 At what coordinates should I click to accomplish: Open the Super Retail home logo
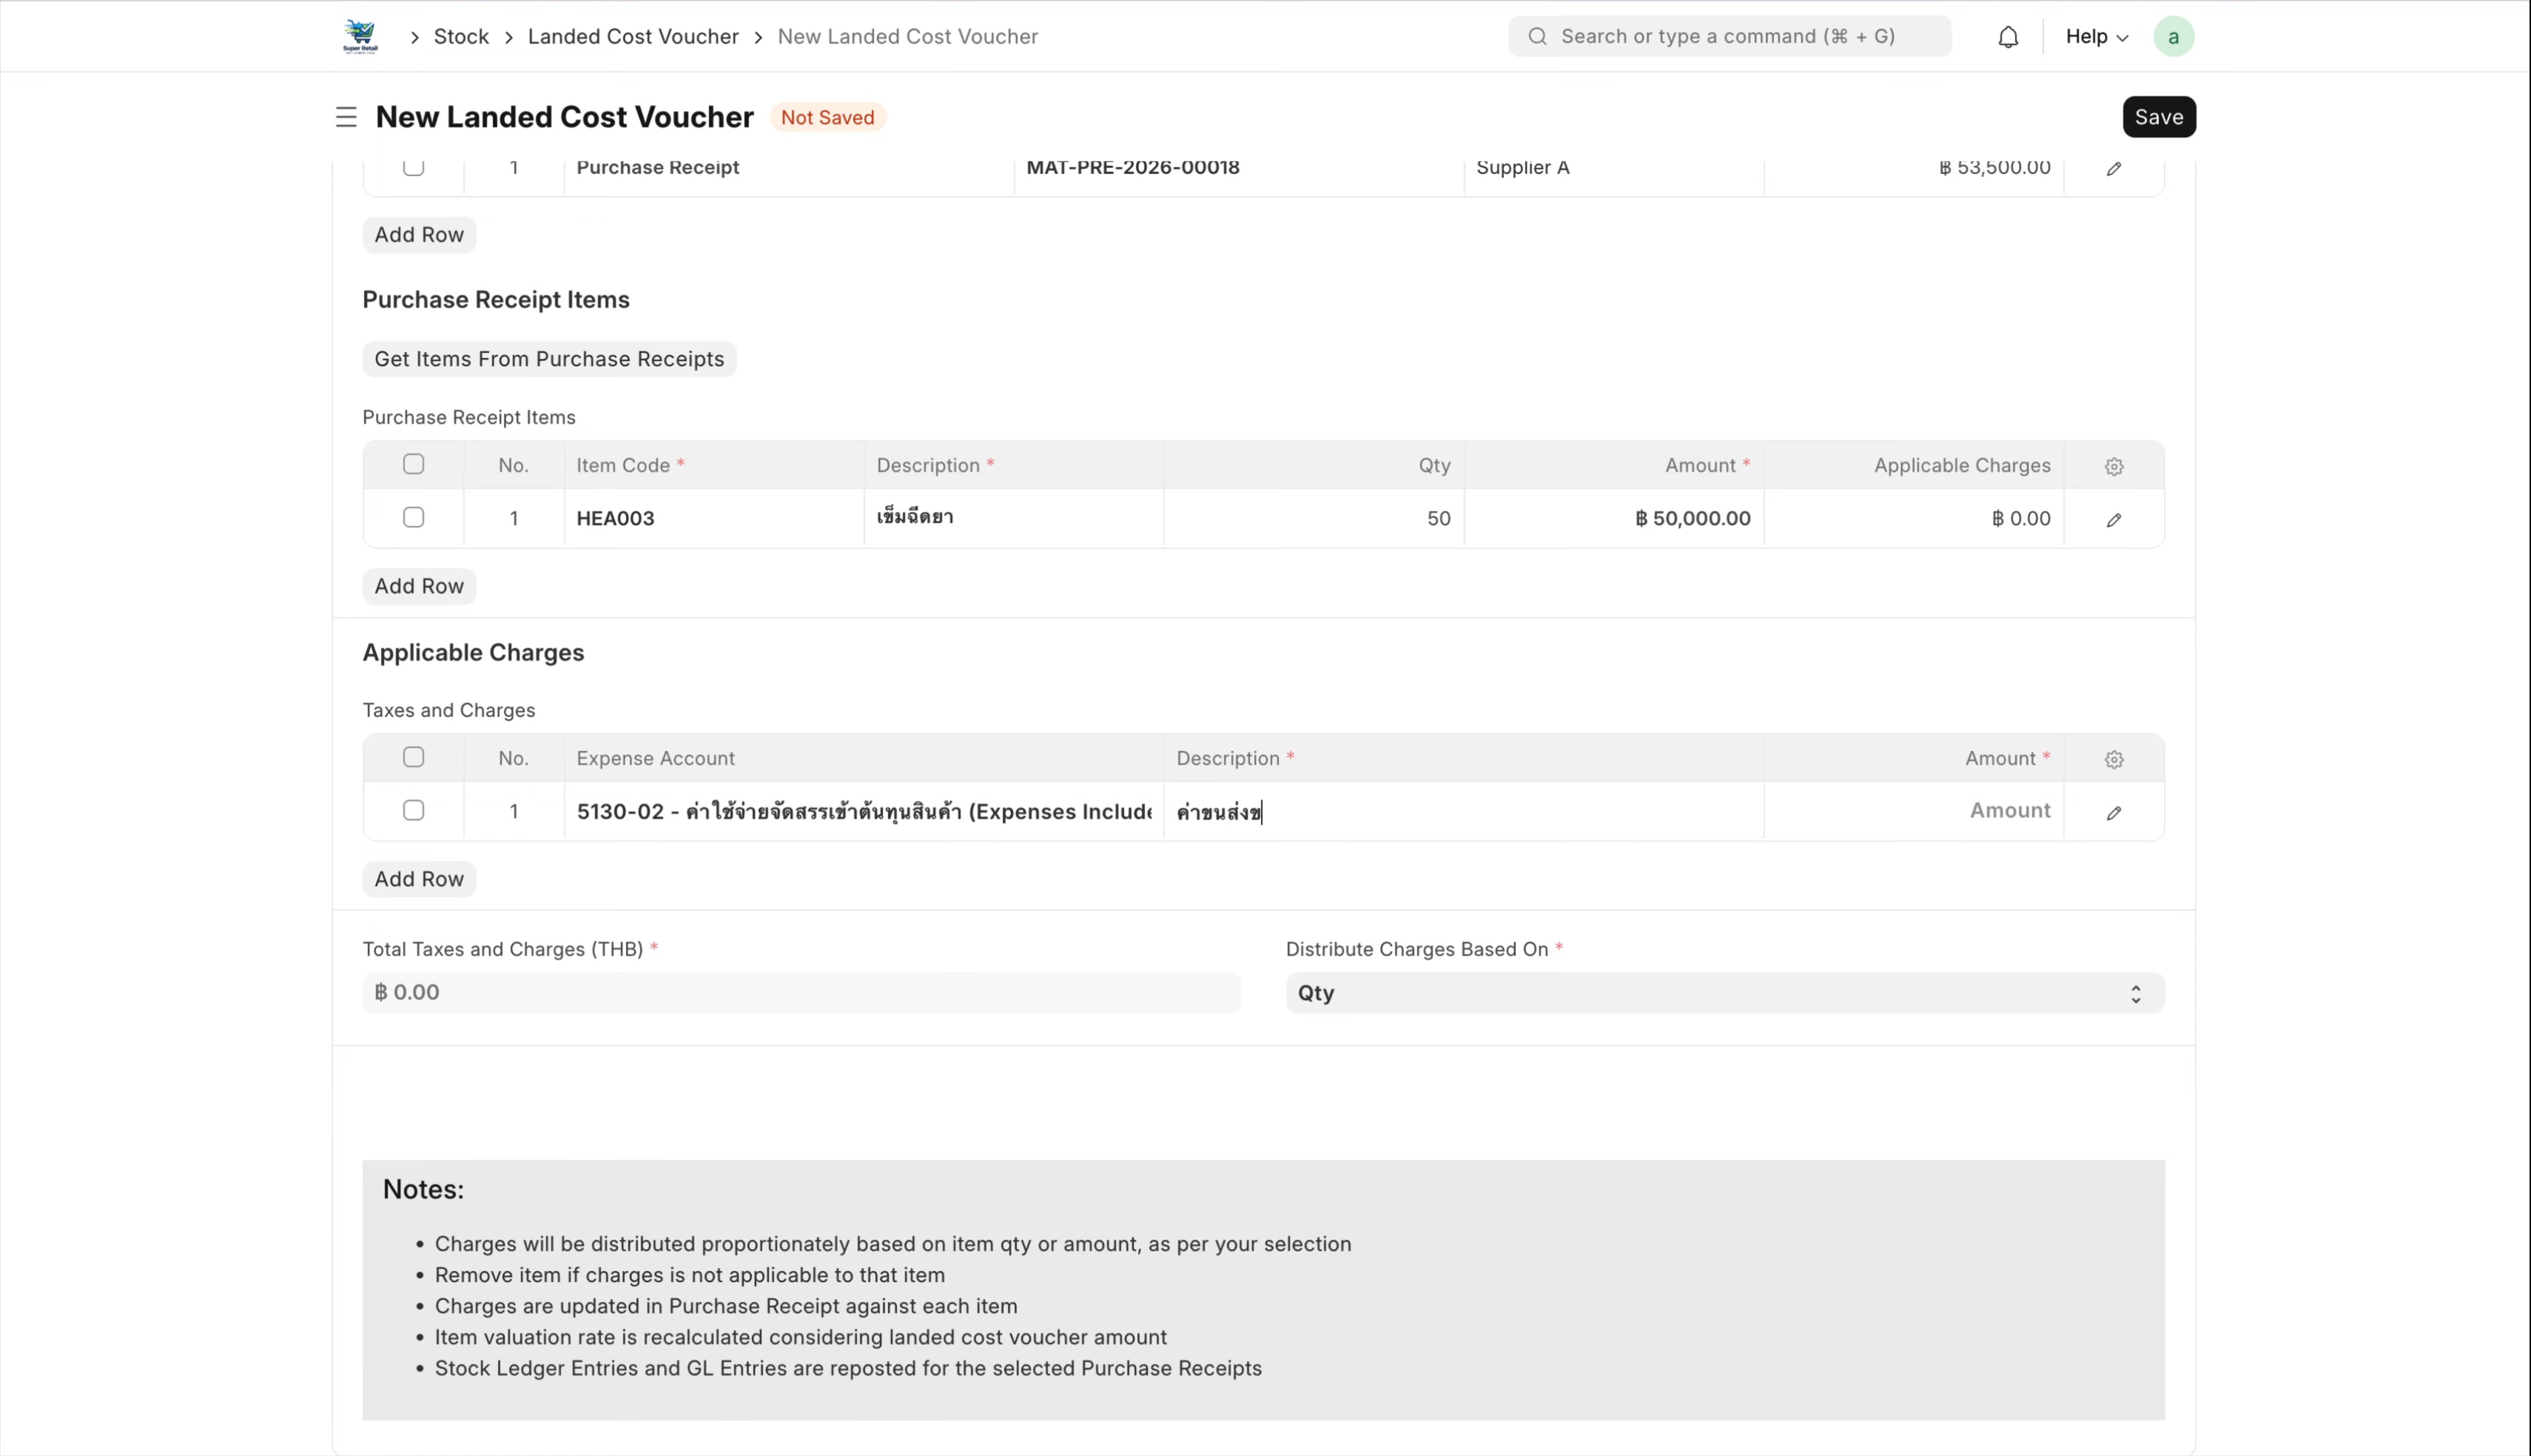(360, 37)
